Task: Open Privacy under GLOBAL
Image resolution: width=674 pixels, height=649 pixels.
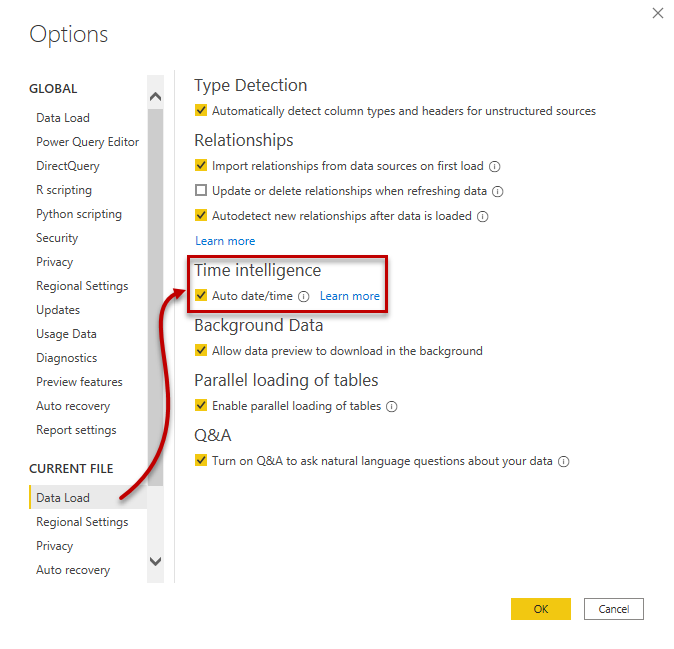Action: 55,263
